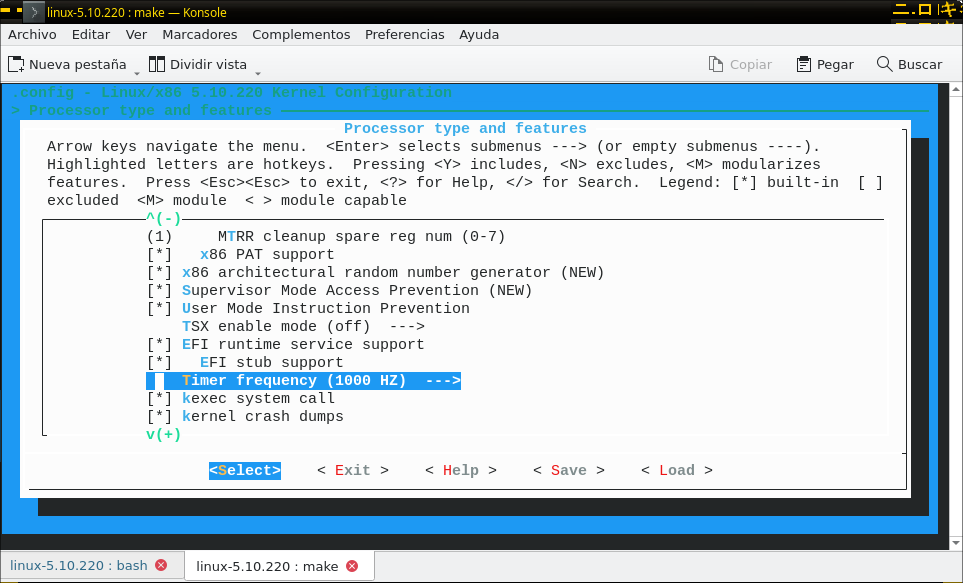
Task: Click the vertical scrollbar track
Action: [x=956, y=316]
